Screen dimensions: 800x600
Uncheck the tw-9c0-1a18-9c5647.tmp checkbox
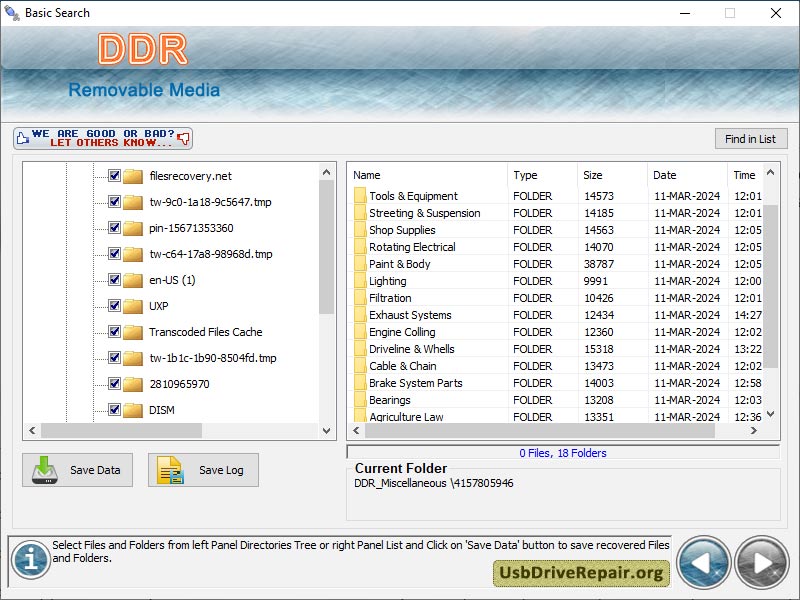pyautogui.click(x=114, y=202)
